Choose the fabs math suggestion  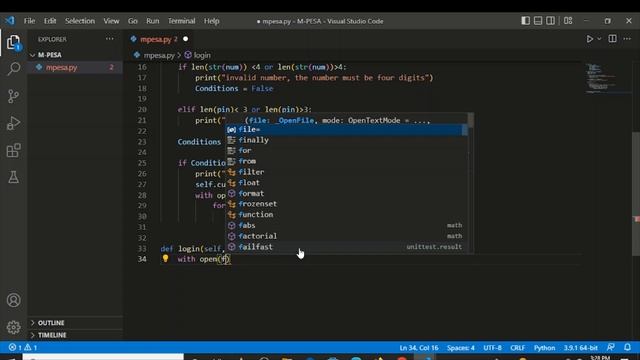pos(347,225)
